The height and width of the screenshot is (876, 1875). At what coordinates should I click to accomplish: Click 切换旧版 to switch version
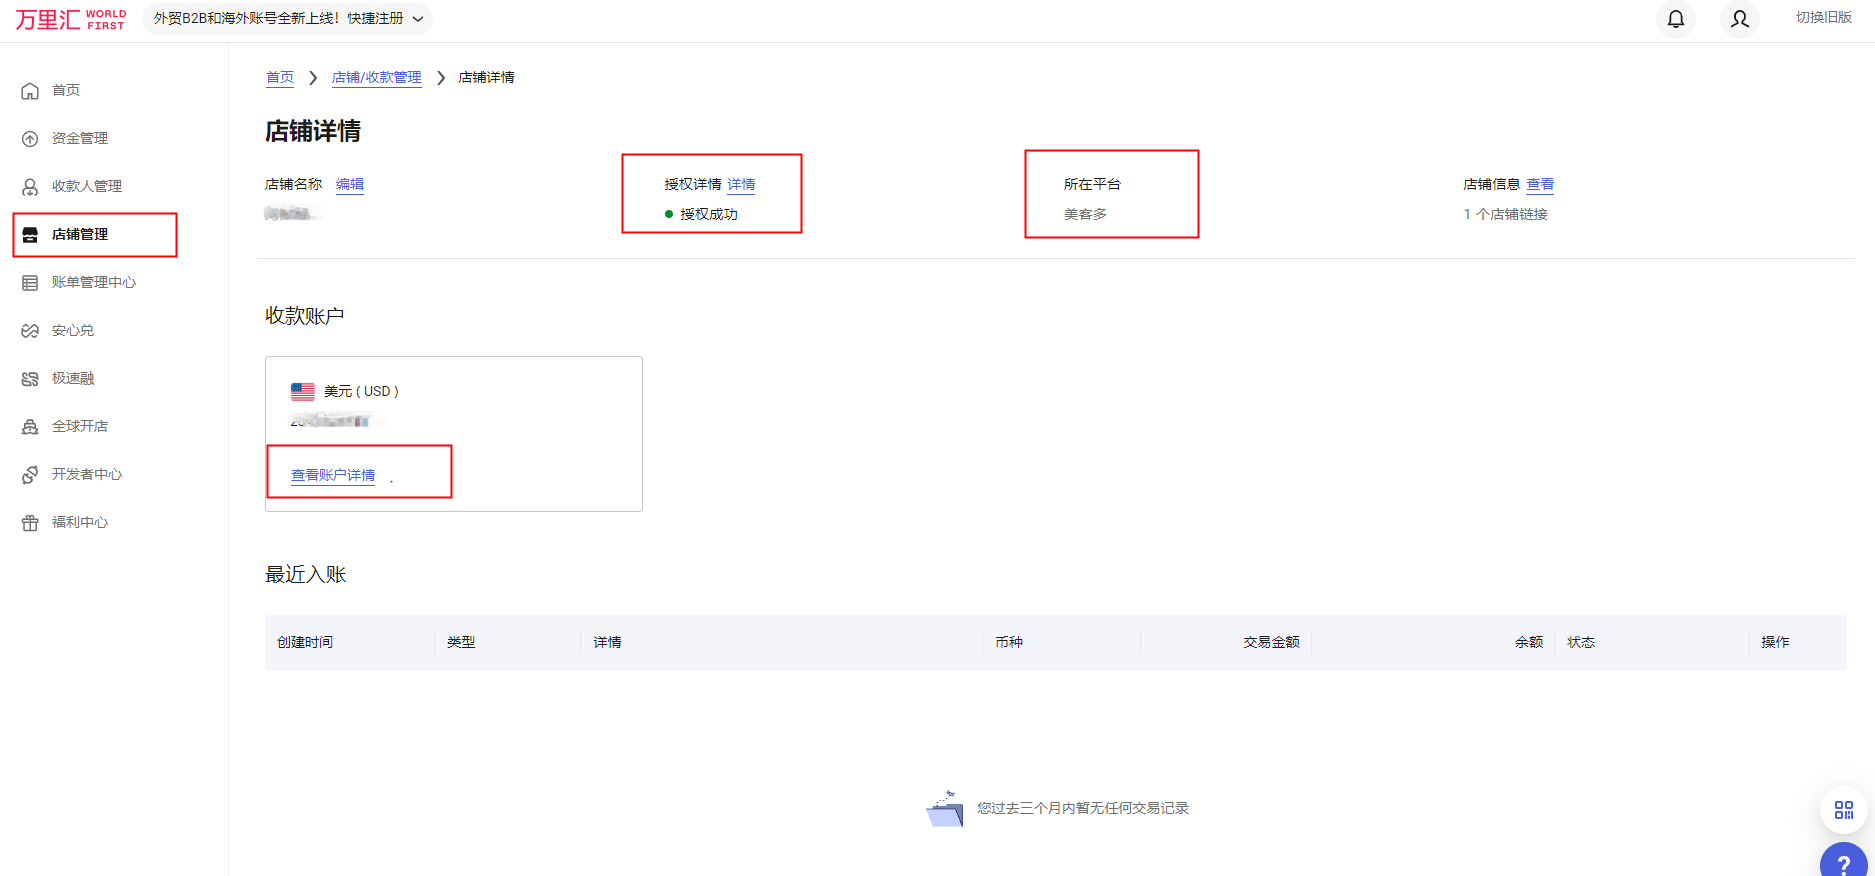click(x=1823, y=18)
